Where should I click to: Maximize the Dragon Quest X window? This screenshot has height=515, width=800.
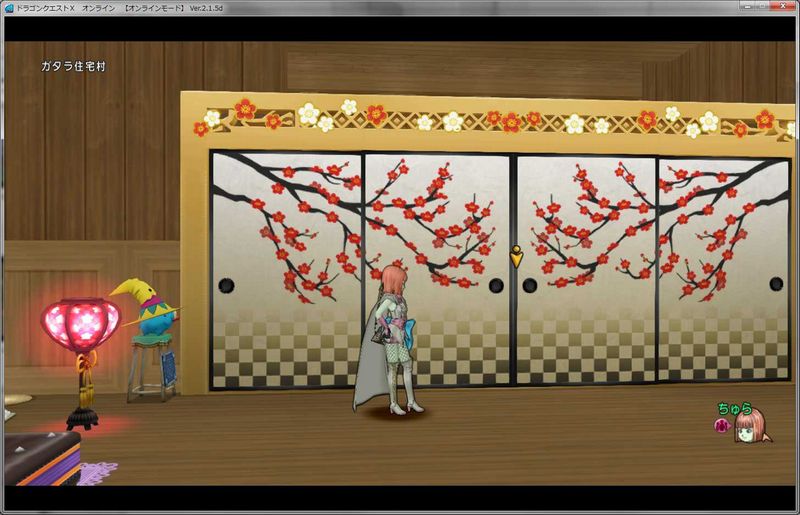click(763, 6)
